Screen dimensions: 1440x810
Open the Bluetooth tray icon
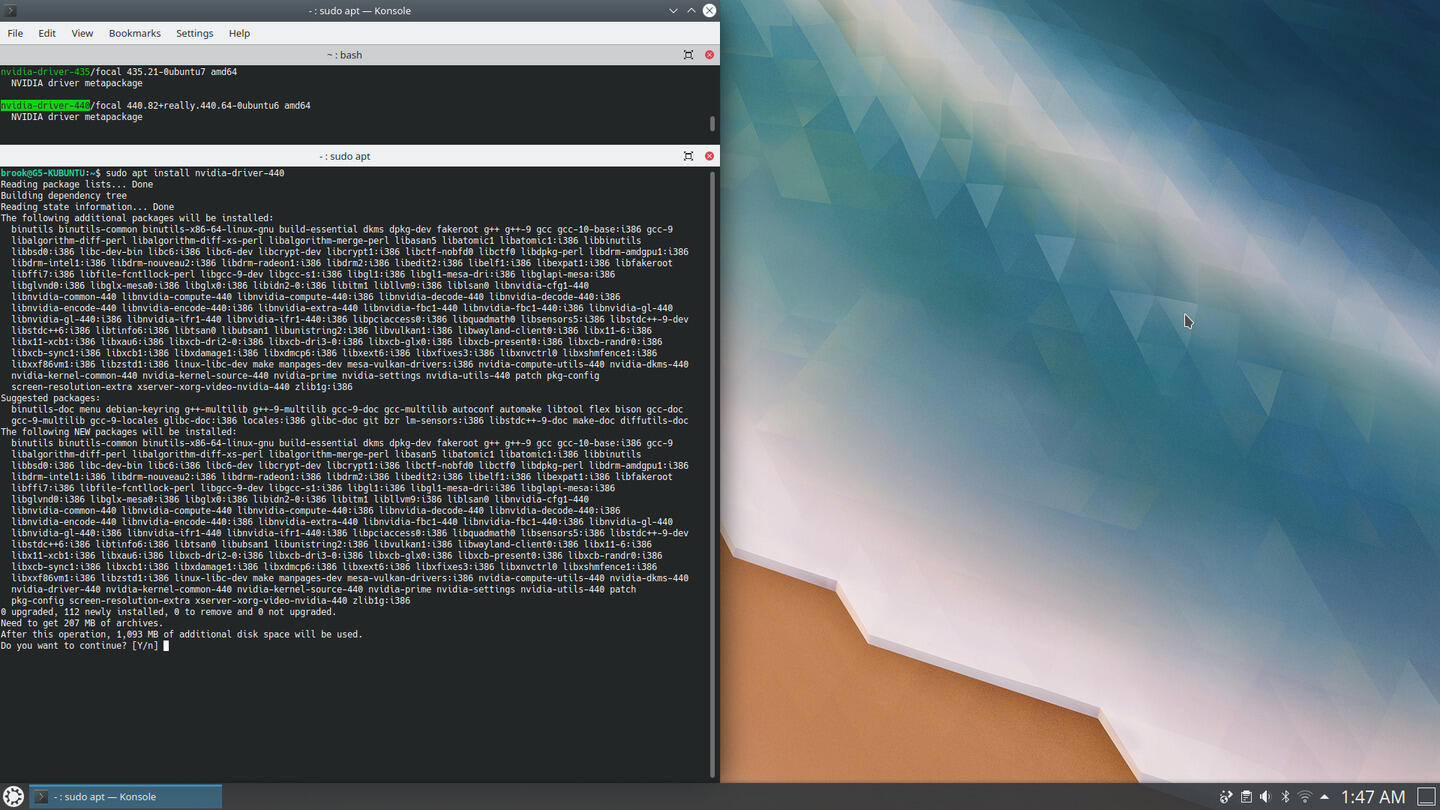(x=1285, y=797)
